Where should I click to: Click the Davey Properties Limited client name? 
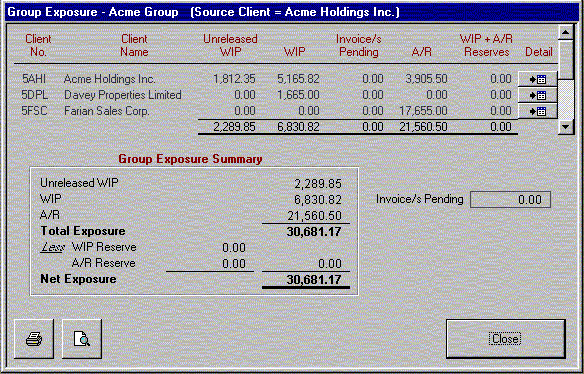coord(123,95)
